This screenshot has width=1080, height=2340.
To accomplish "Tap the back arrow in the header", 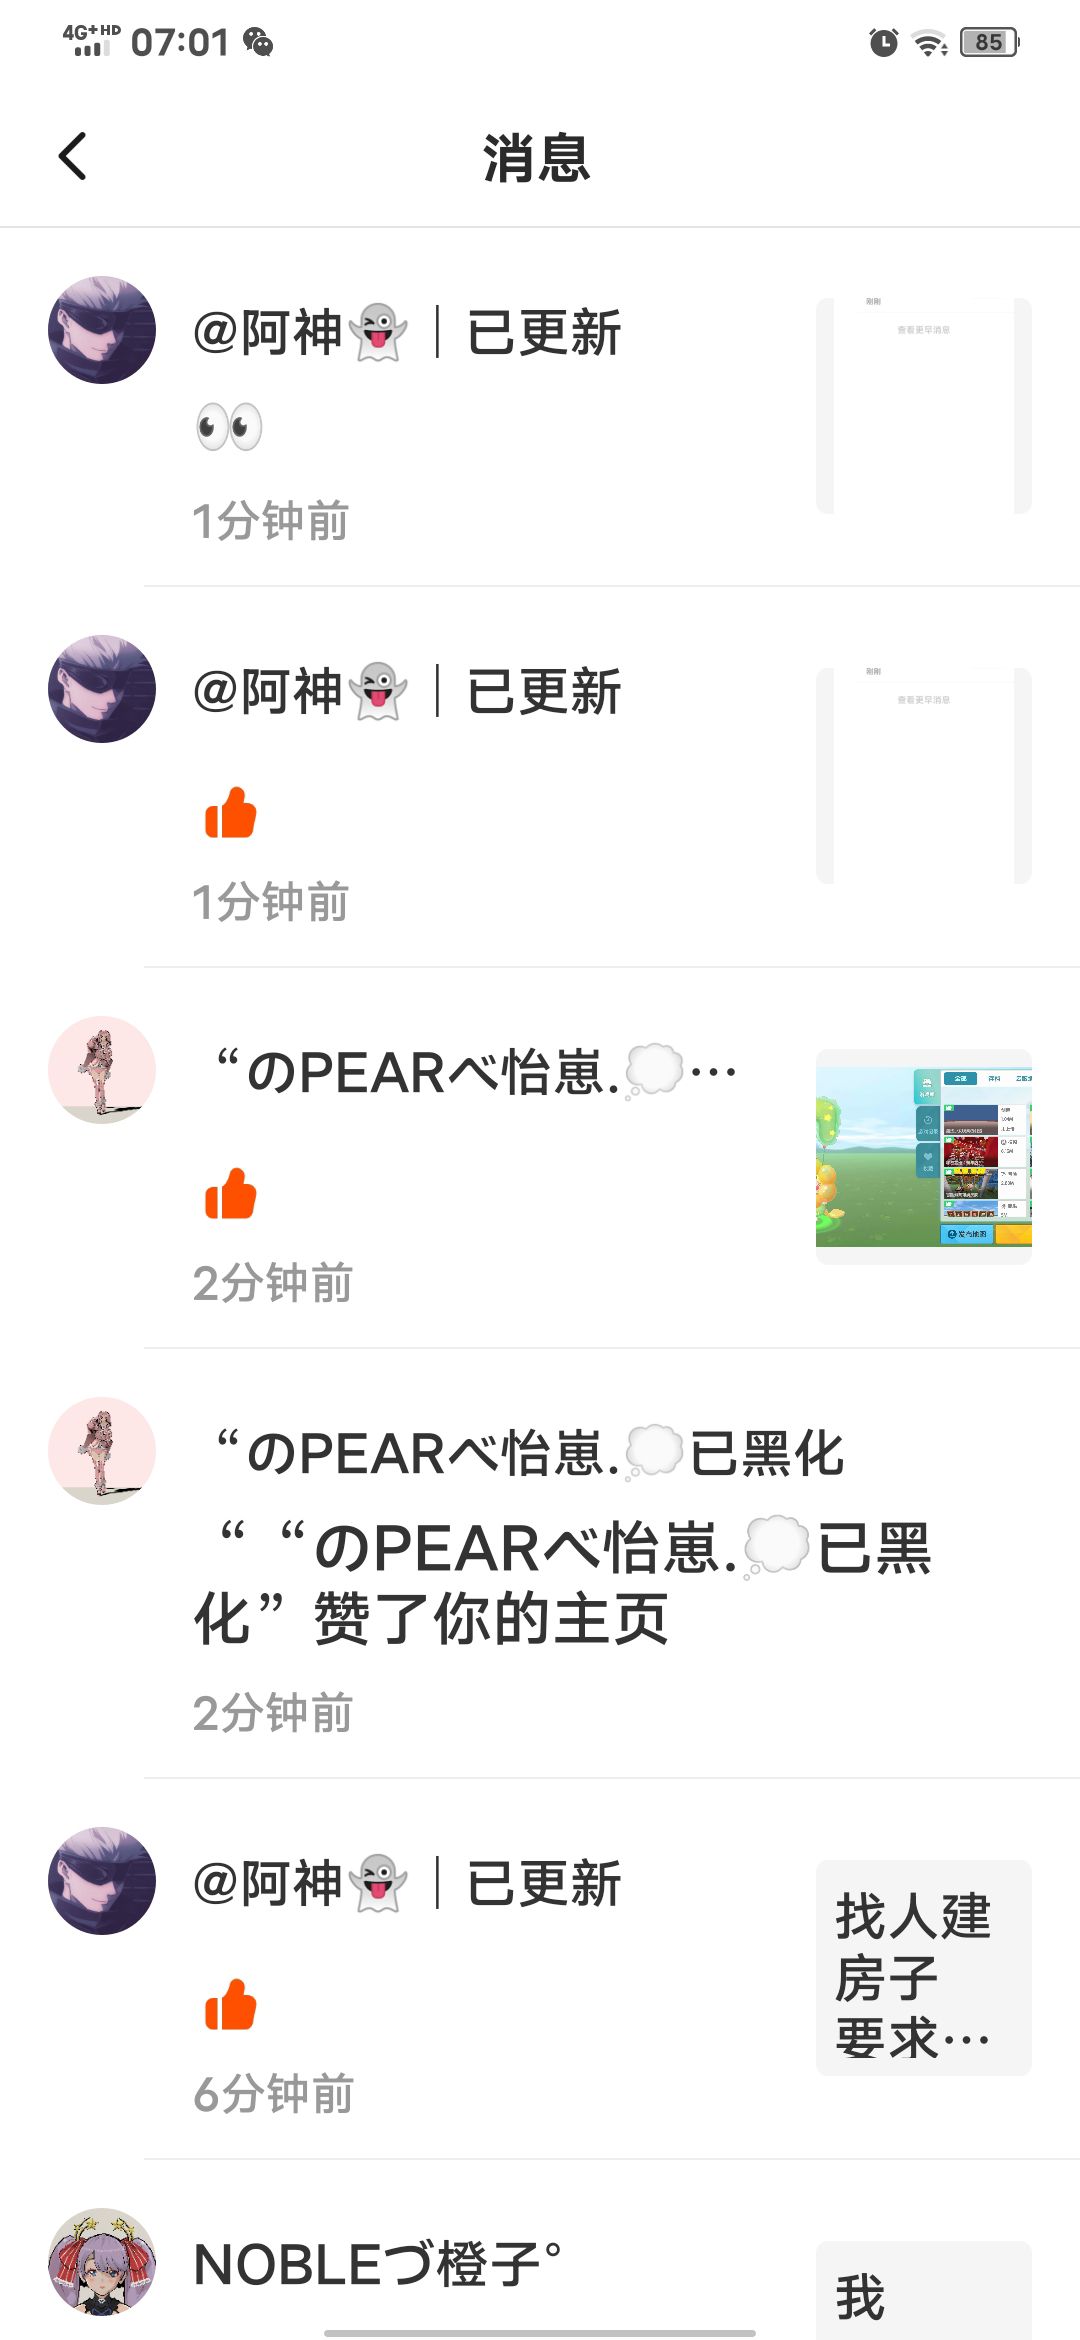I will pyautogui.click(x=72, y=156).
